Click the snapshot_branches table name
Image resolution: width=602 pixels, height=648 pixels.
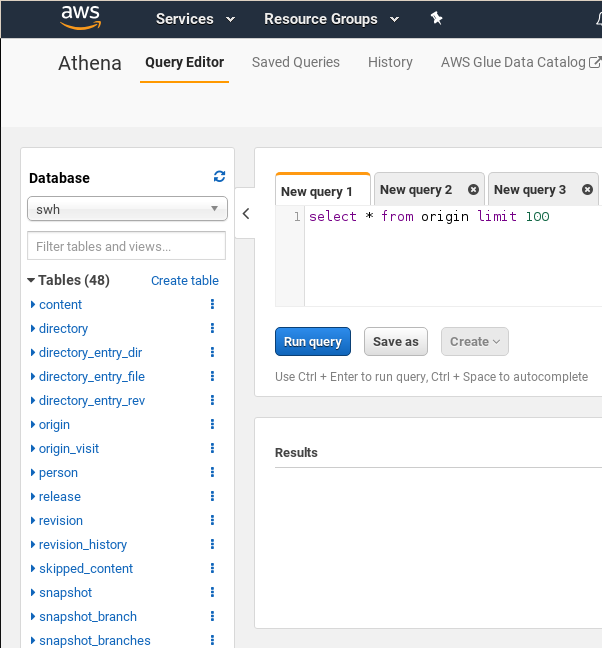pos(95,641)
